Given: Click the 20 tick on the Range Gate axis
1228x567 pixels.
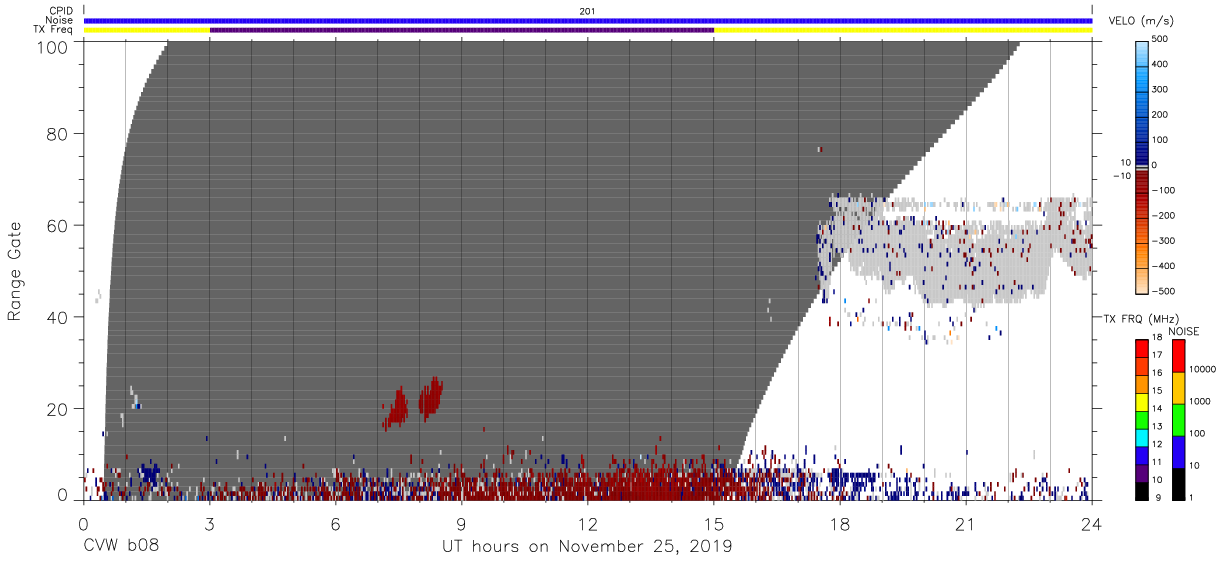Looking at the screenshot, I should pyautogui.click(x=58, y=409).
